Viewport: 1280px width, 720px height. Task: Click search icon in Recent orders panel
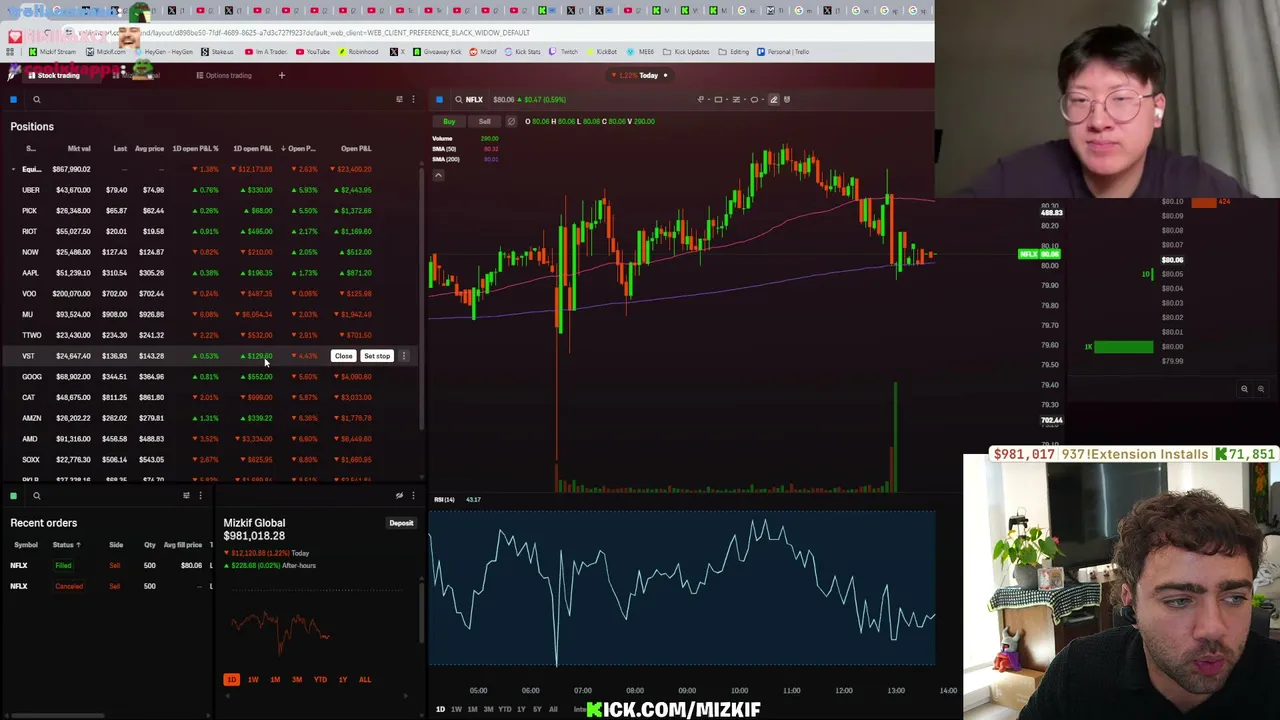click(36, 496)
